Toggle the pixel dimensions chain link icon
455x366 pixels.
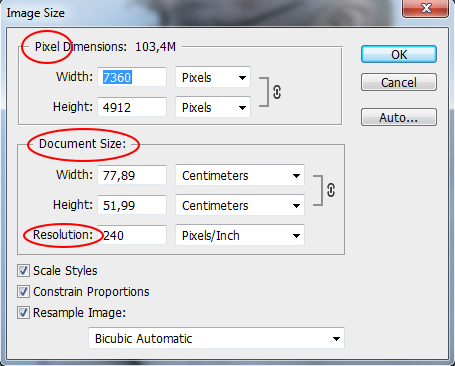click(x=277, y=92)
